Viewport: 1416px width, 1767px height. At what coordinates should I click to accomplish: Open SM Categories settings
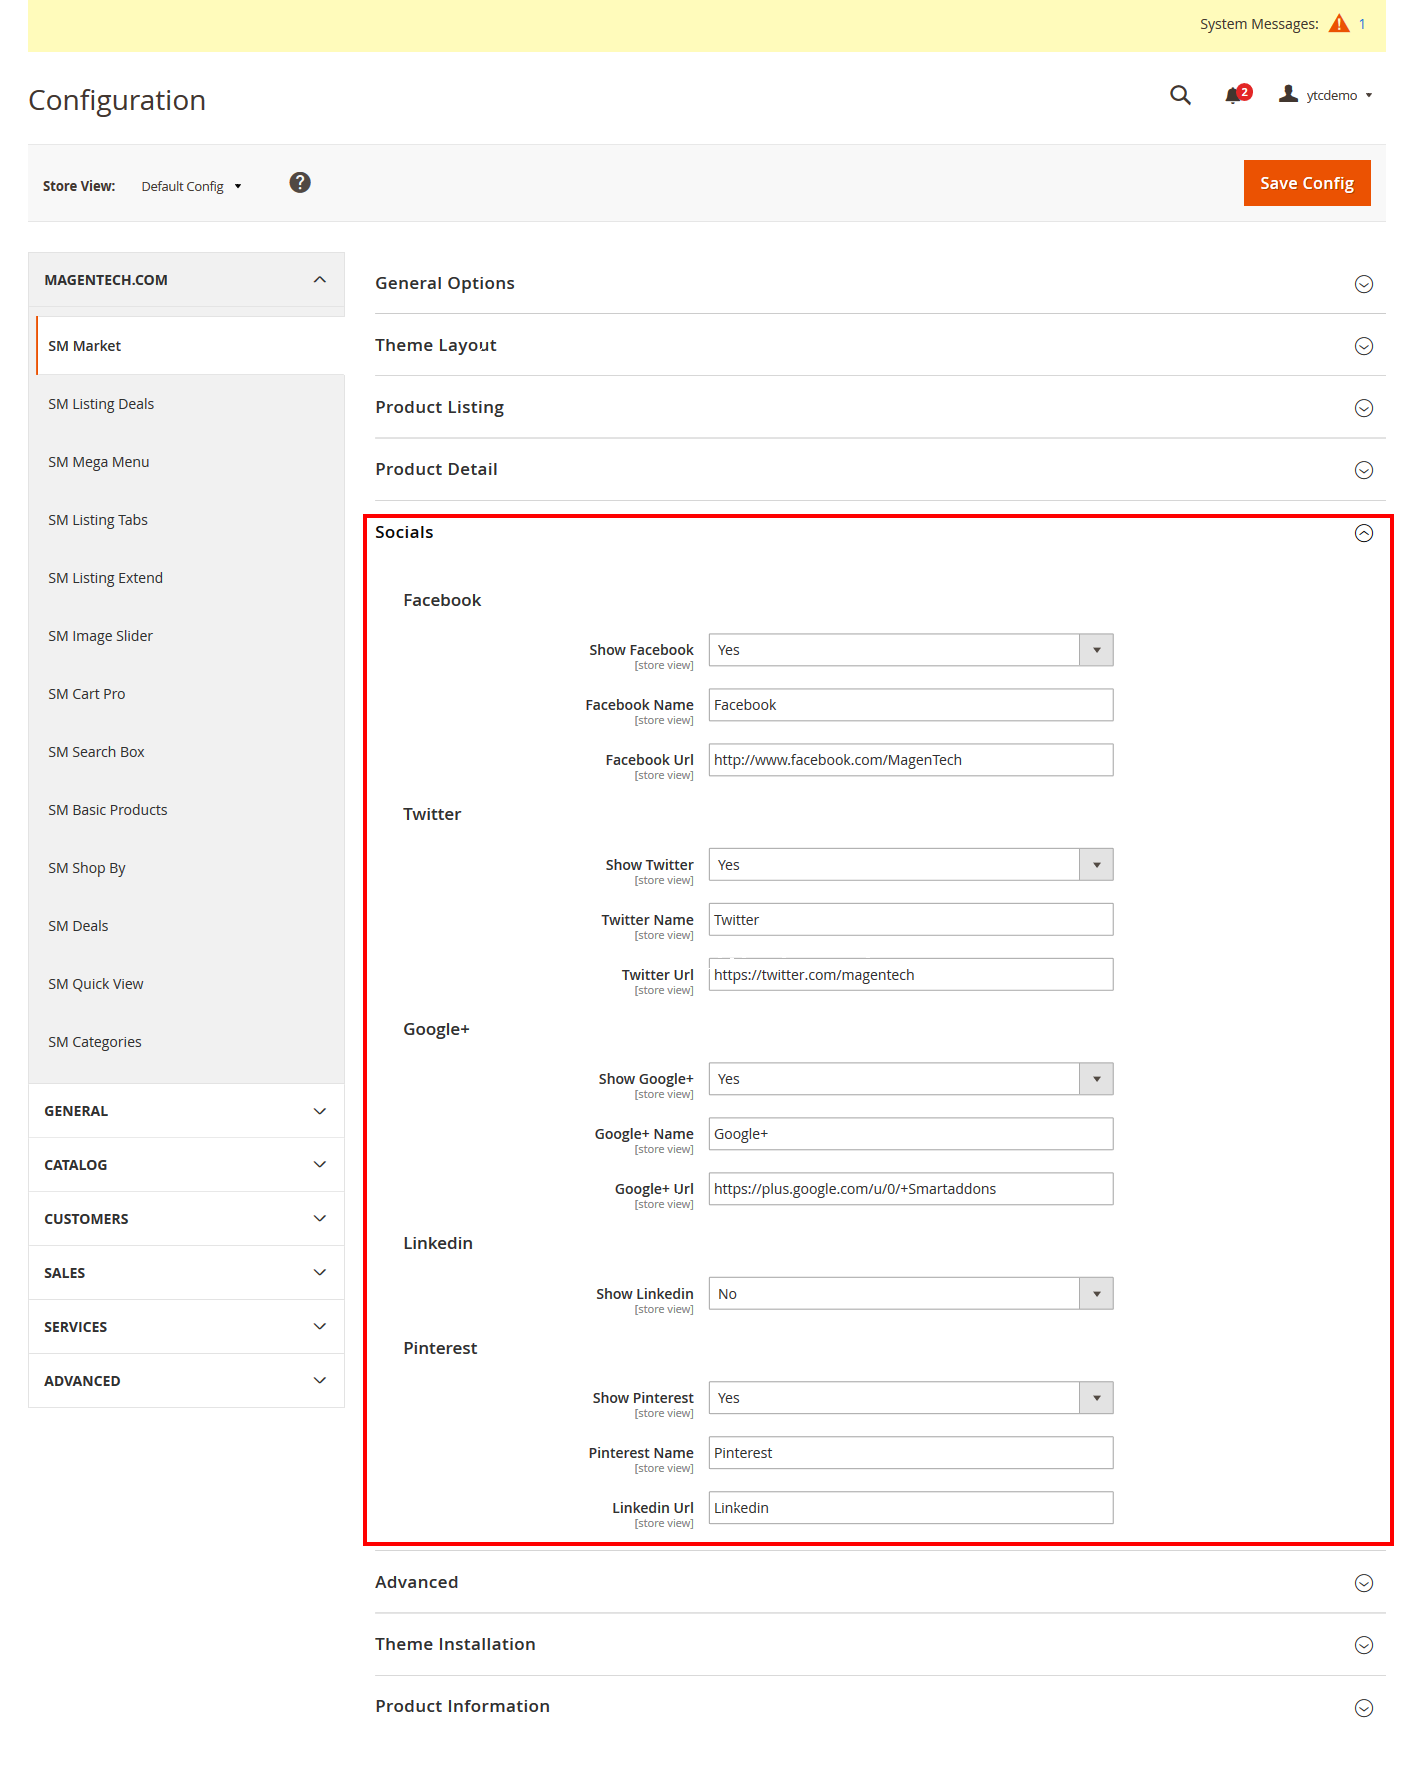(186, 1042)
